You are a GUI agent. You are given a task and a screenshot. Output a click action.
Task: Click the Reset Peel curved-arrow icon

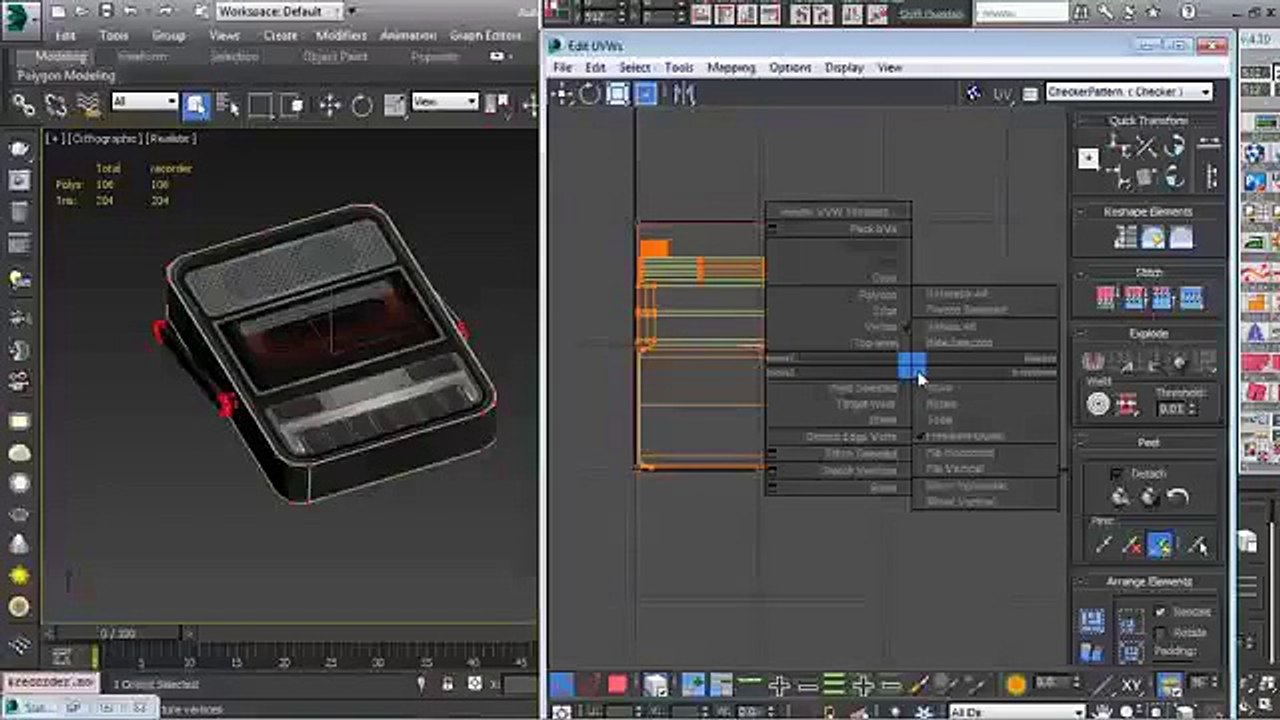coord(1178,496)
